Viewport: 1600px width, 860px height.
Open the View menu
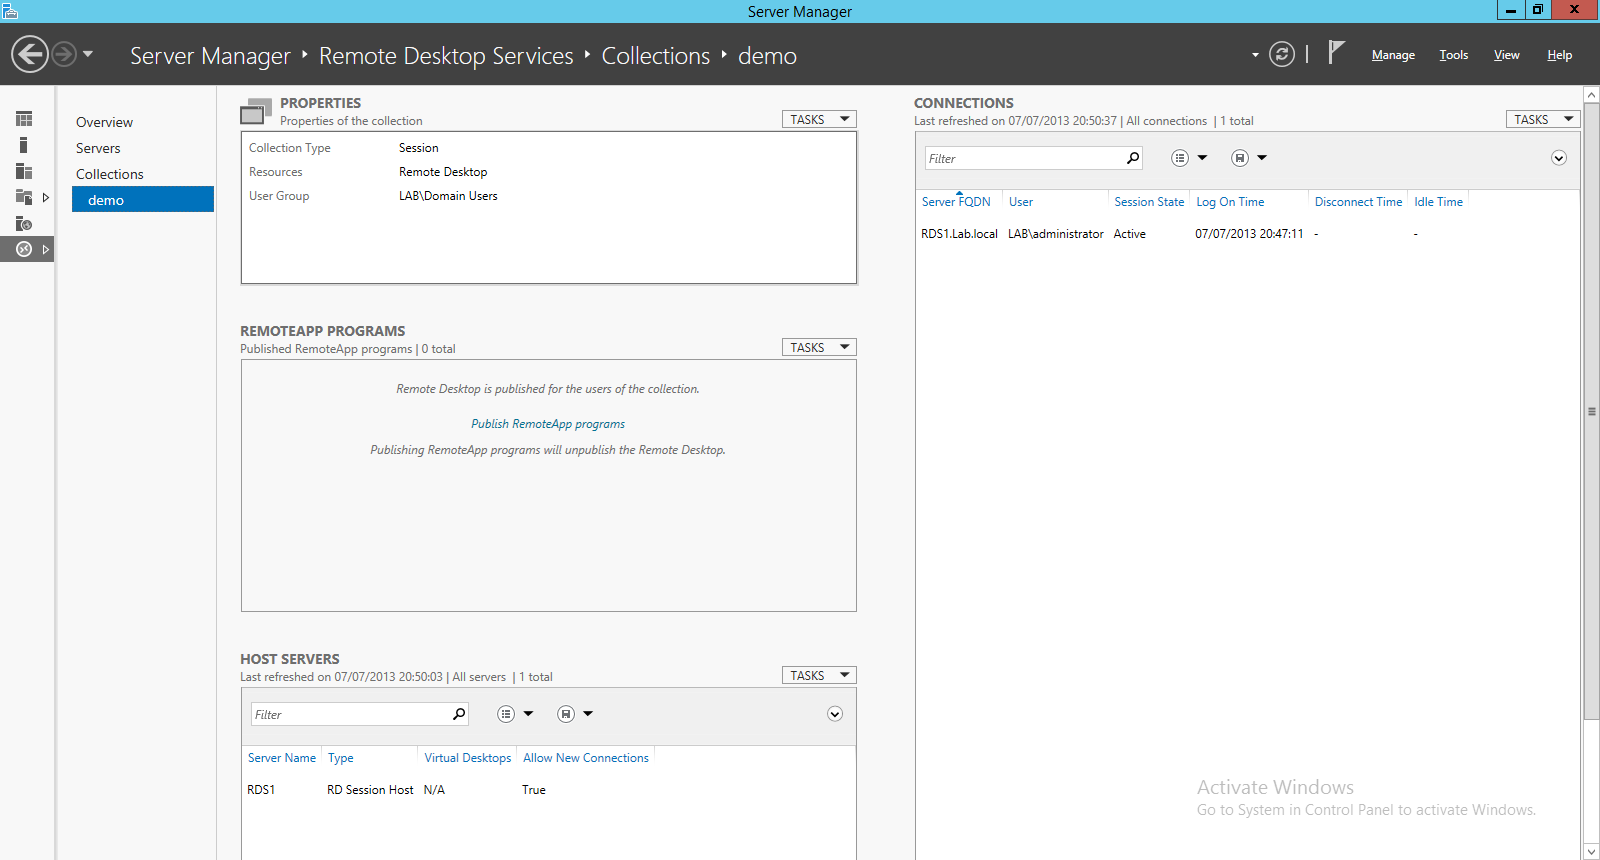pyautogui.click(x=1507, y=55)
